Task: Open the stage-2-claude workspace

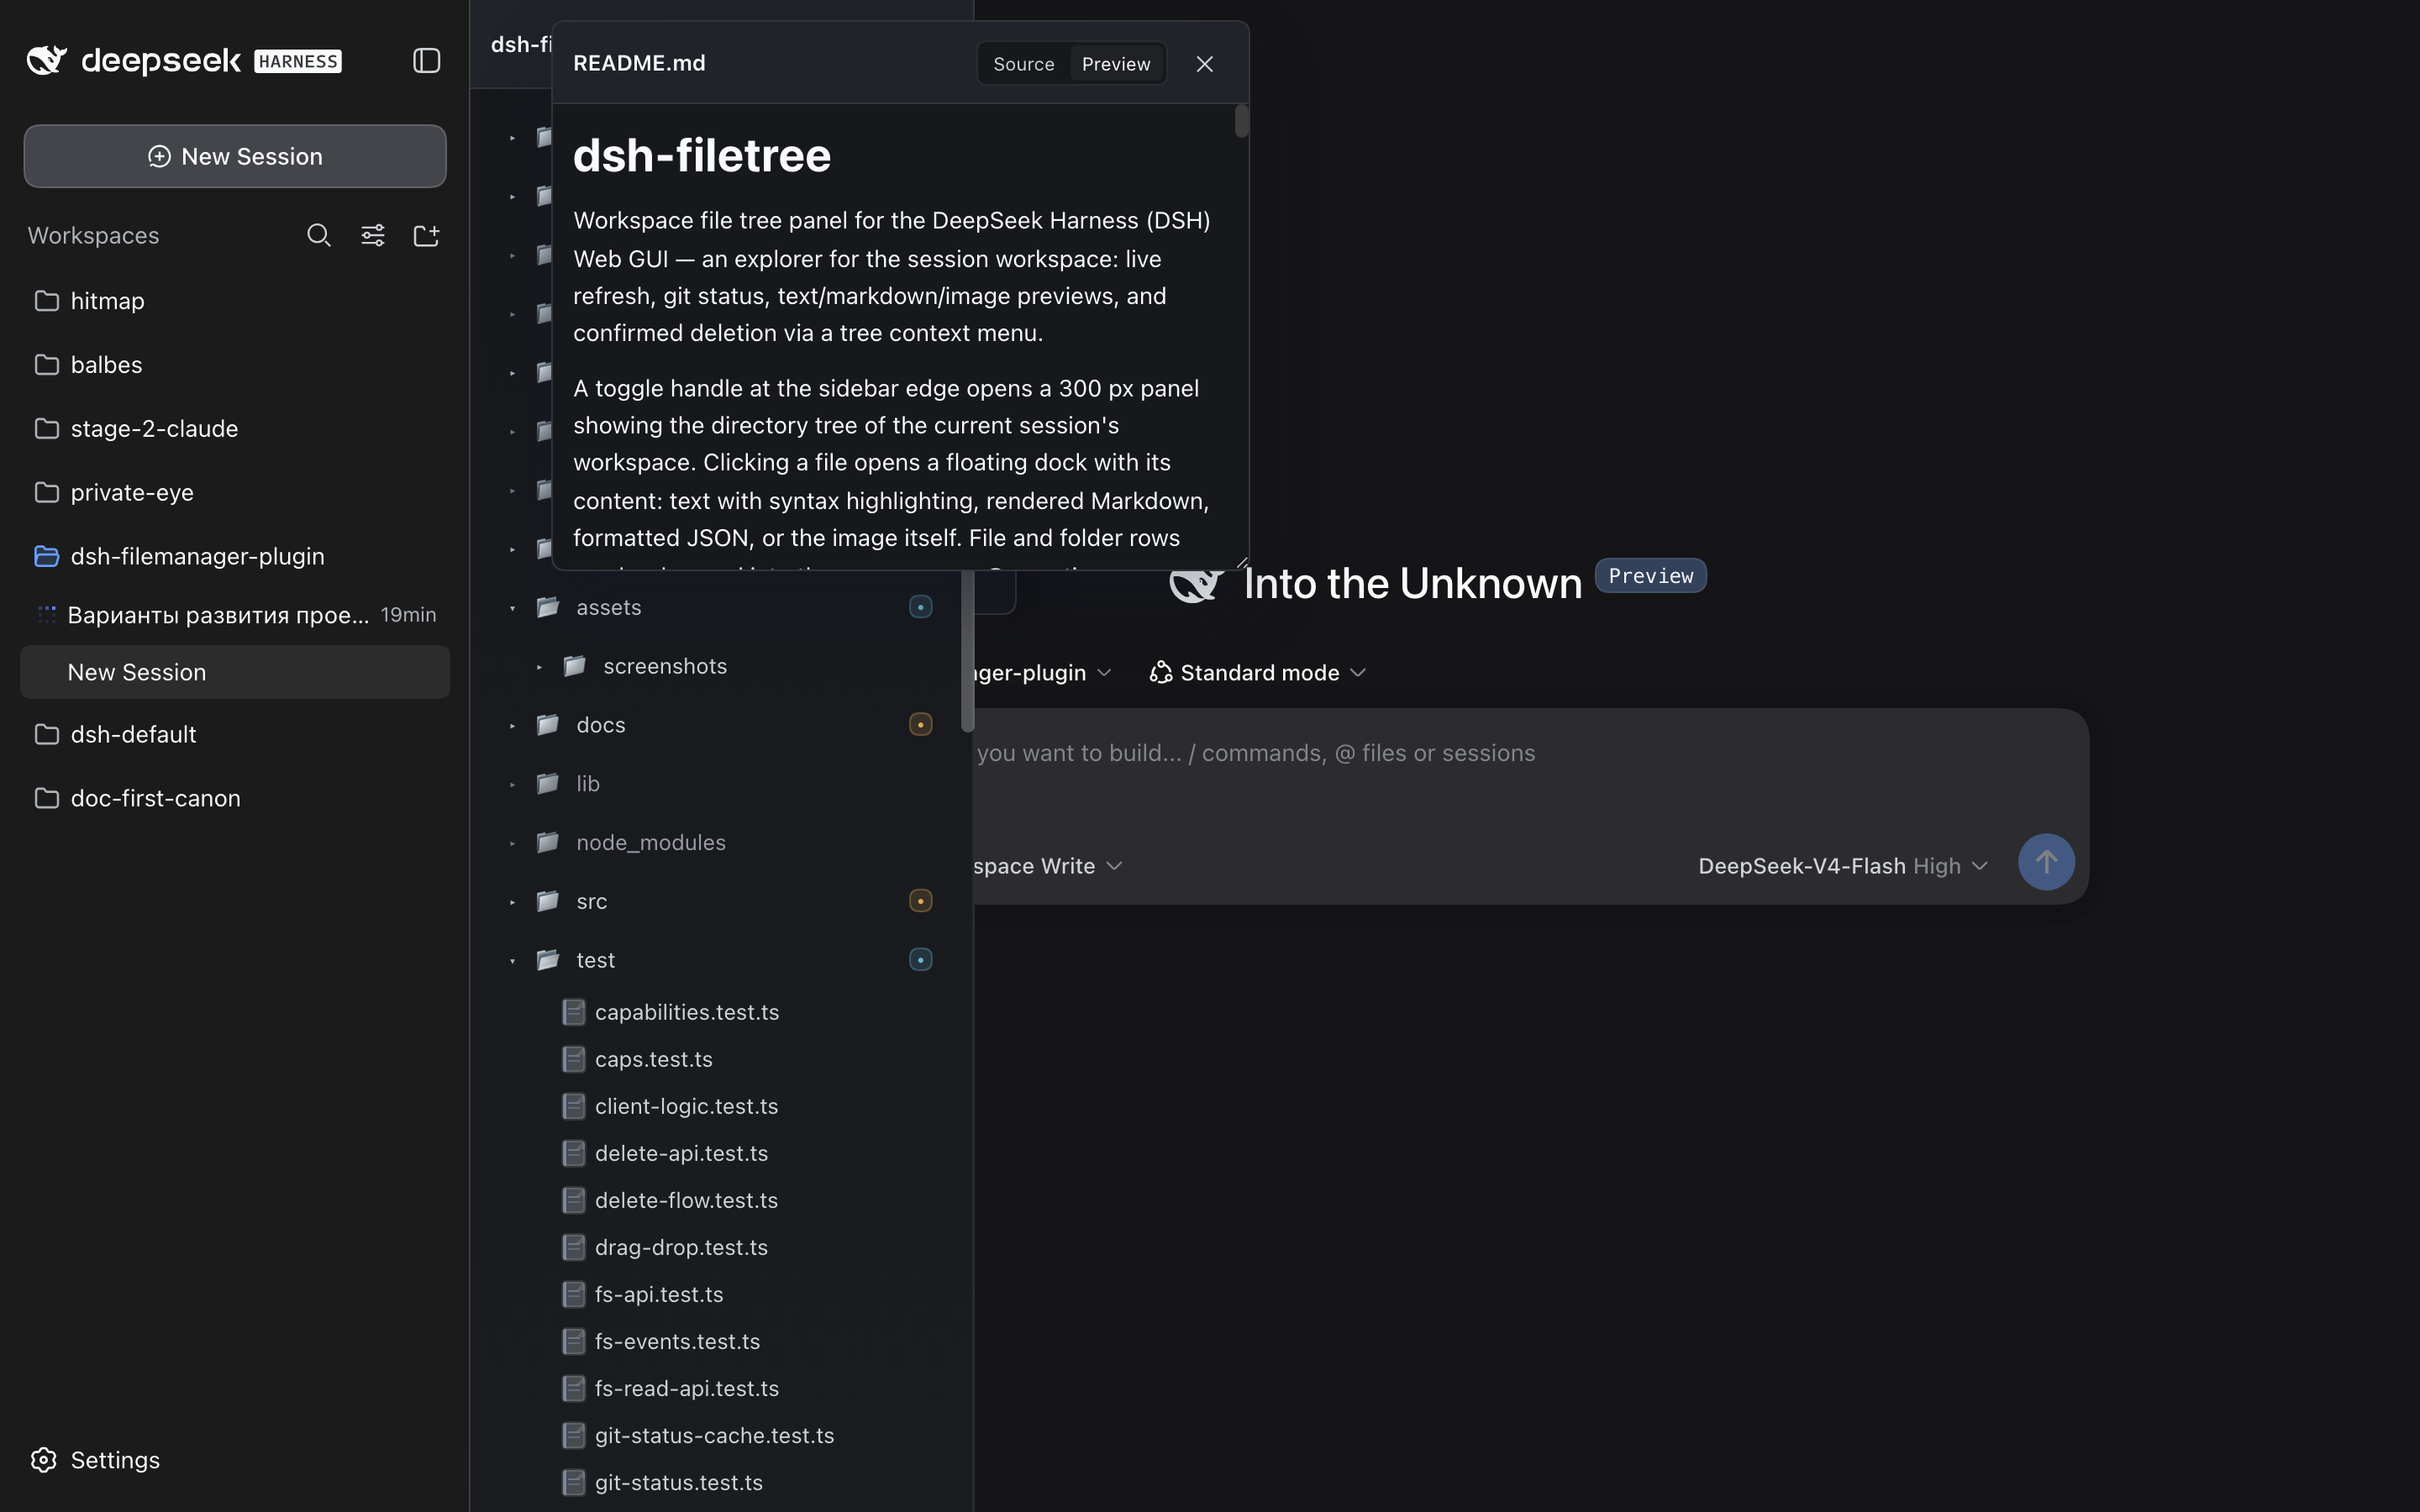Action: click(x=235, y=429)
